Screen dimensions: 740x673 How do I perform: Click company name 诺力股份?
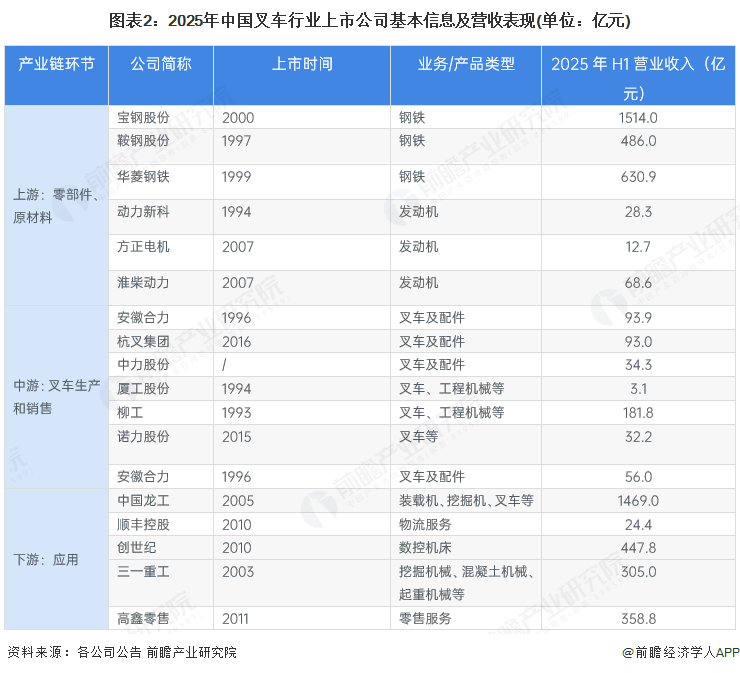(x=143, y=437)
